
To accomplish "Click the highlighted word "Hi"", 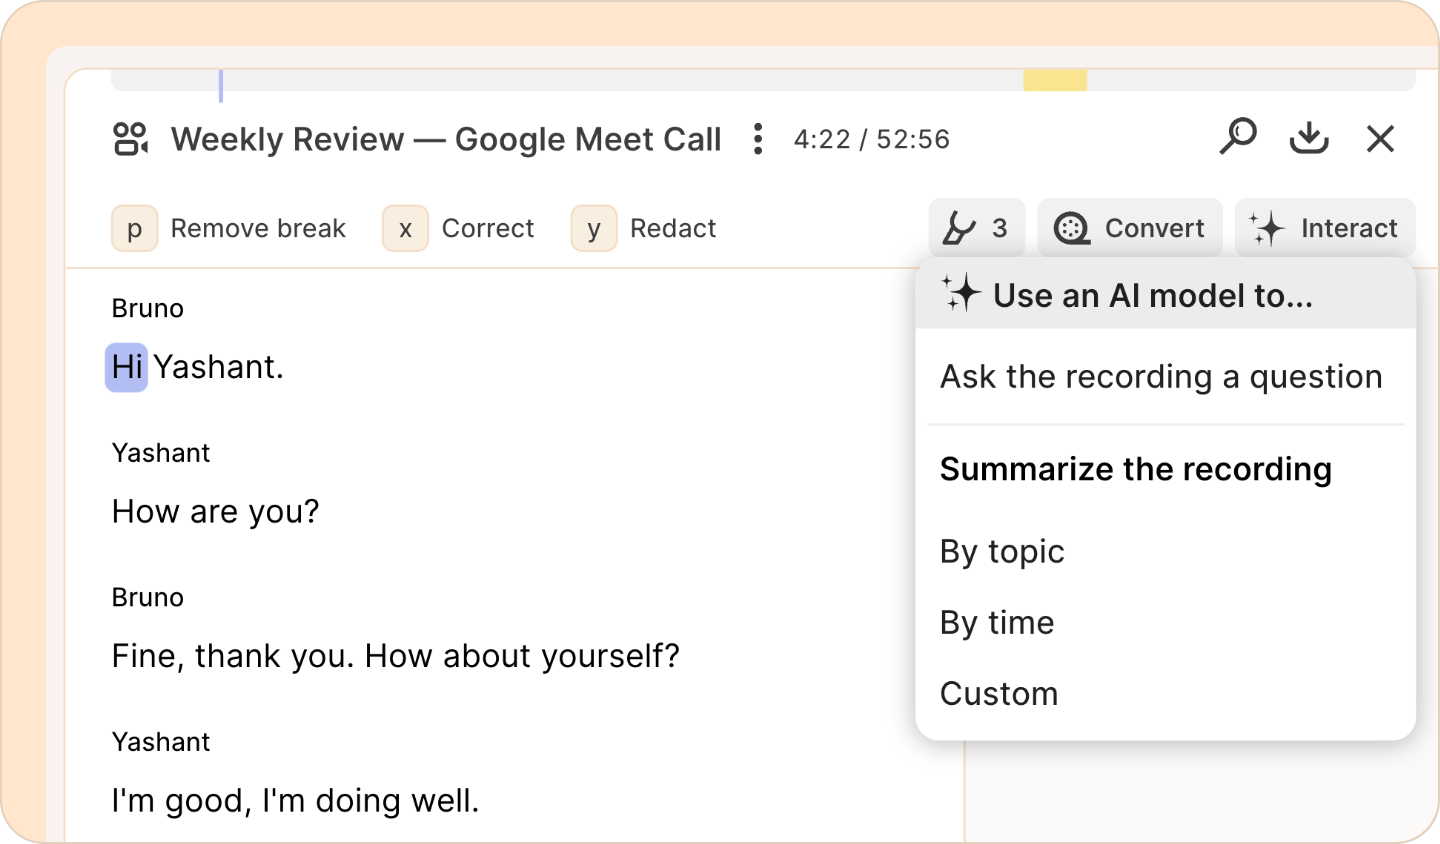I will 127,367.
